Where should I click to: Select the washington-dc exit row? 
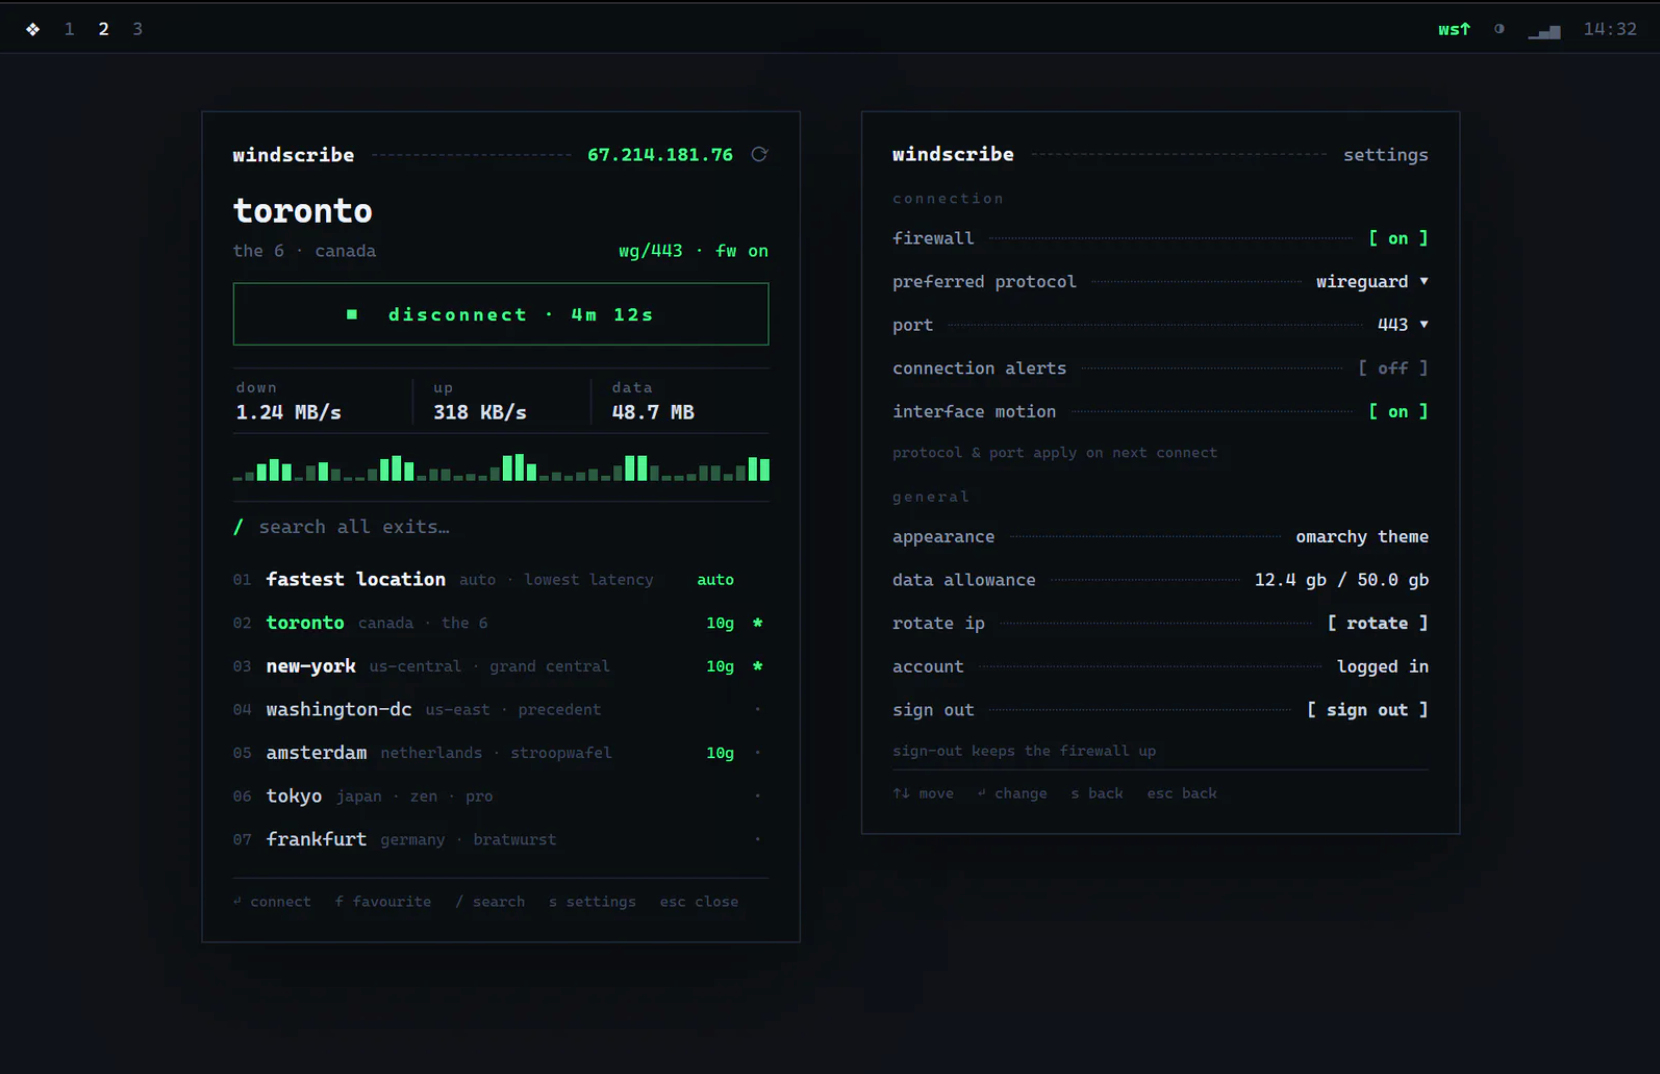click(x=501, y=709)
